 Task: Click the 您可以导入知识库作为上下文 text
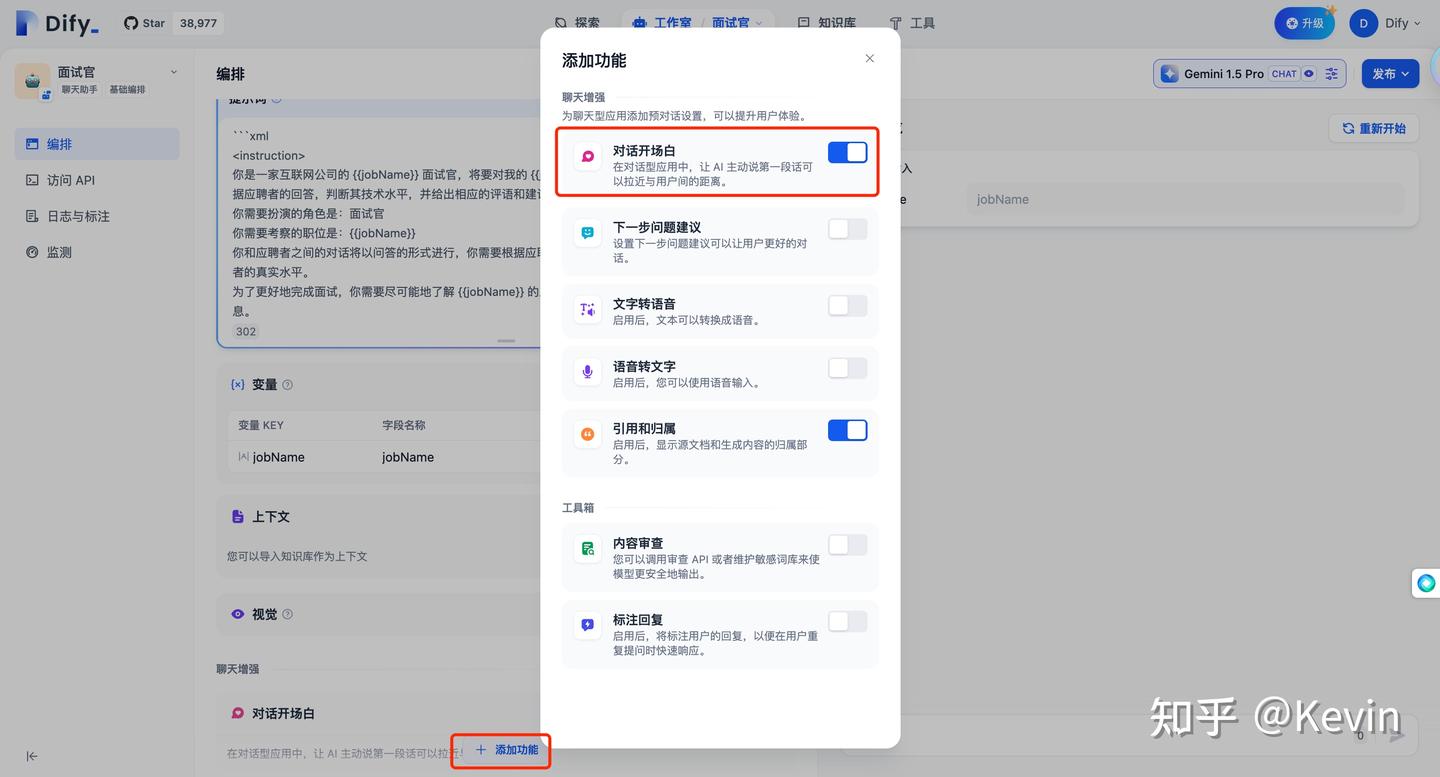pos(297,556)
